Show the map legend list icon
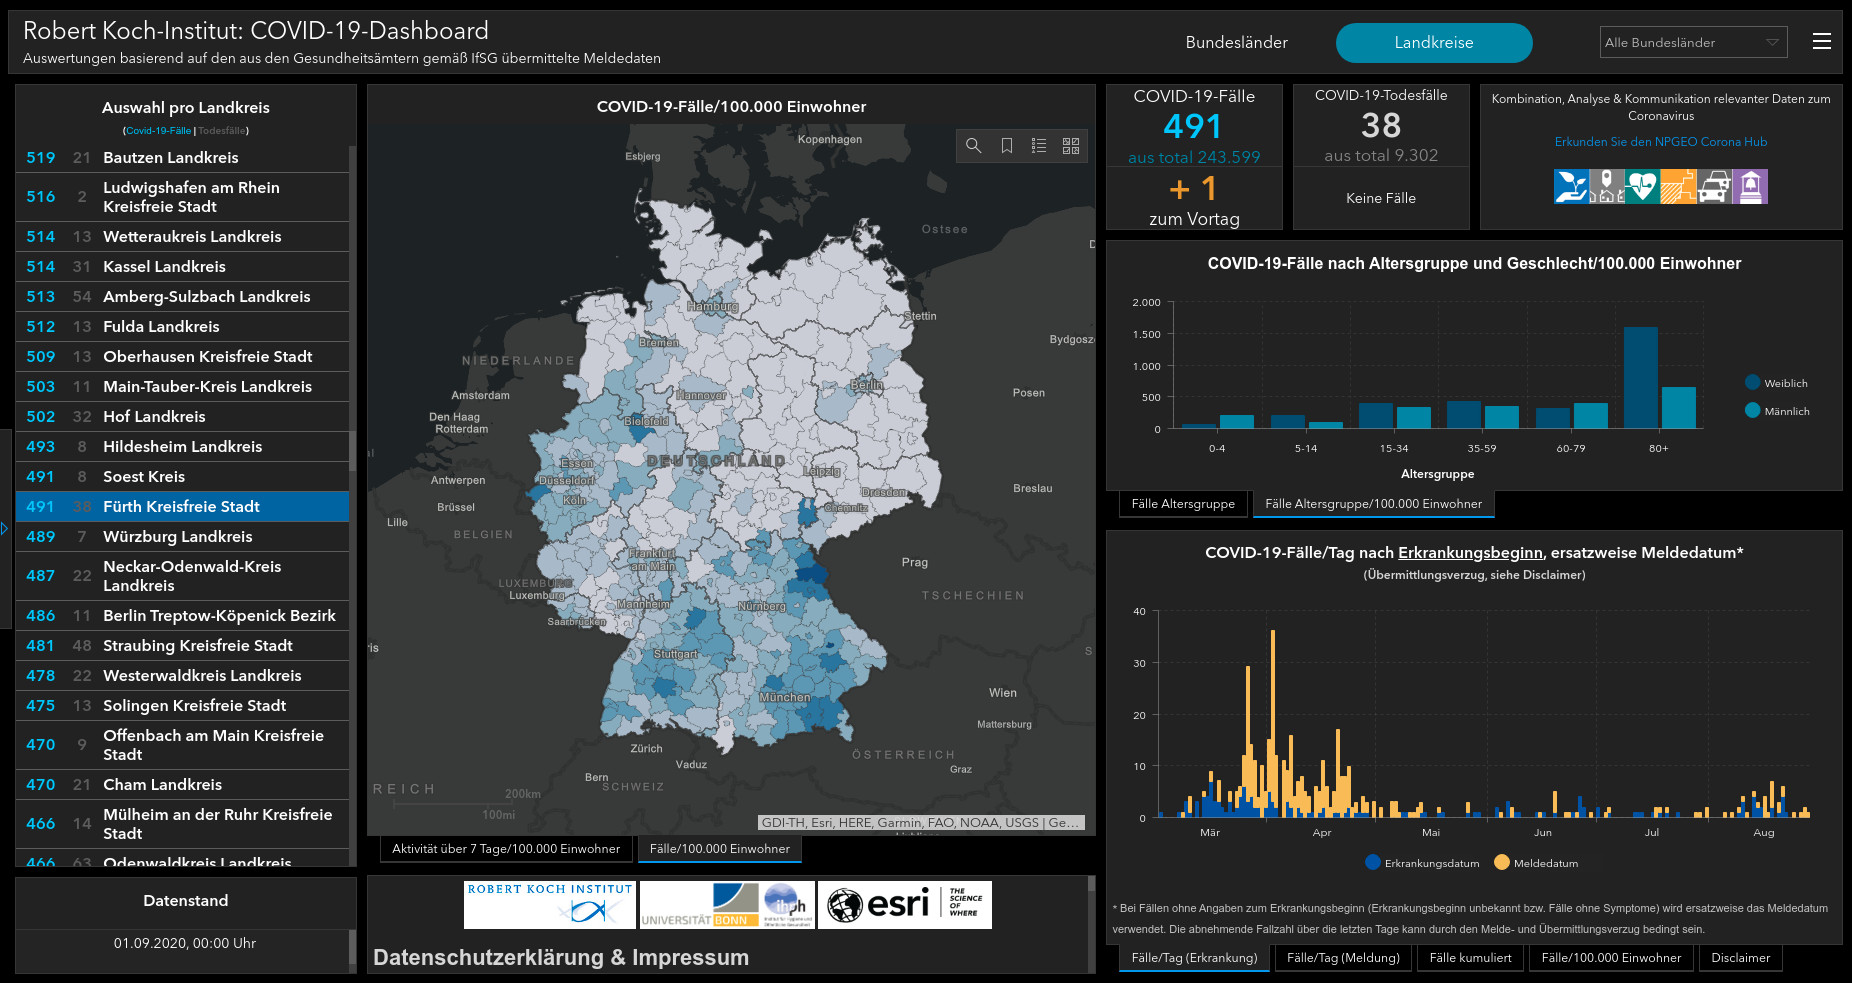1852x983 pixels. pyautogui.click(x=1039, y=146)
